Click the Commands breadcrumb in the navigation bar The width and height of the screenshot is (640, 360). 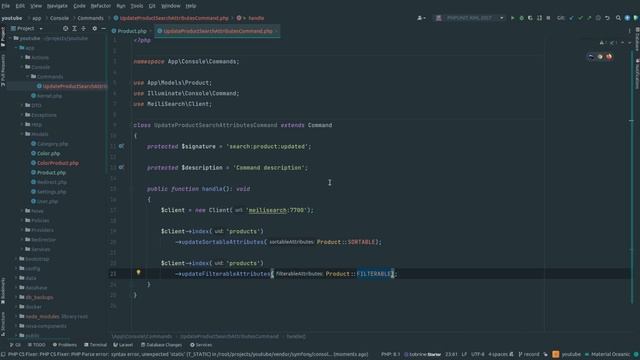point(91,18)
